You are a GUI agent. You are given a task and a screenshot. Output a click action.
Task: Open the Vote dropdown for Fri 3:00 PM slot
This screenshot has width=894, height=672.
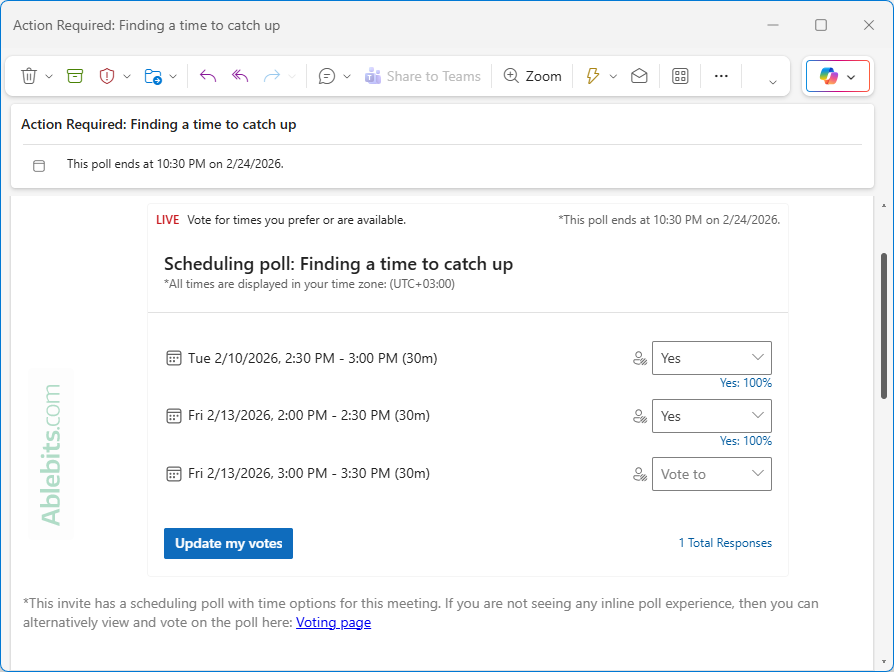point(711,474)
